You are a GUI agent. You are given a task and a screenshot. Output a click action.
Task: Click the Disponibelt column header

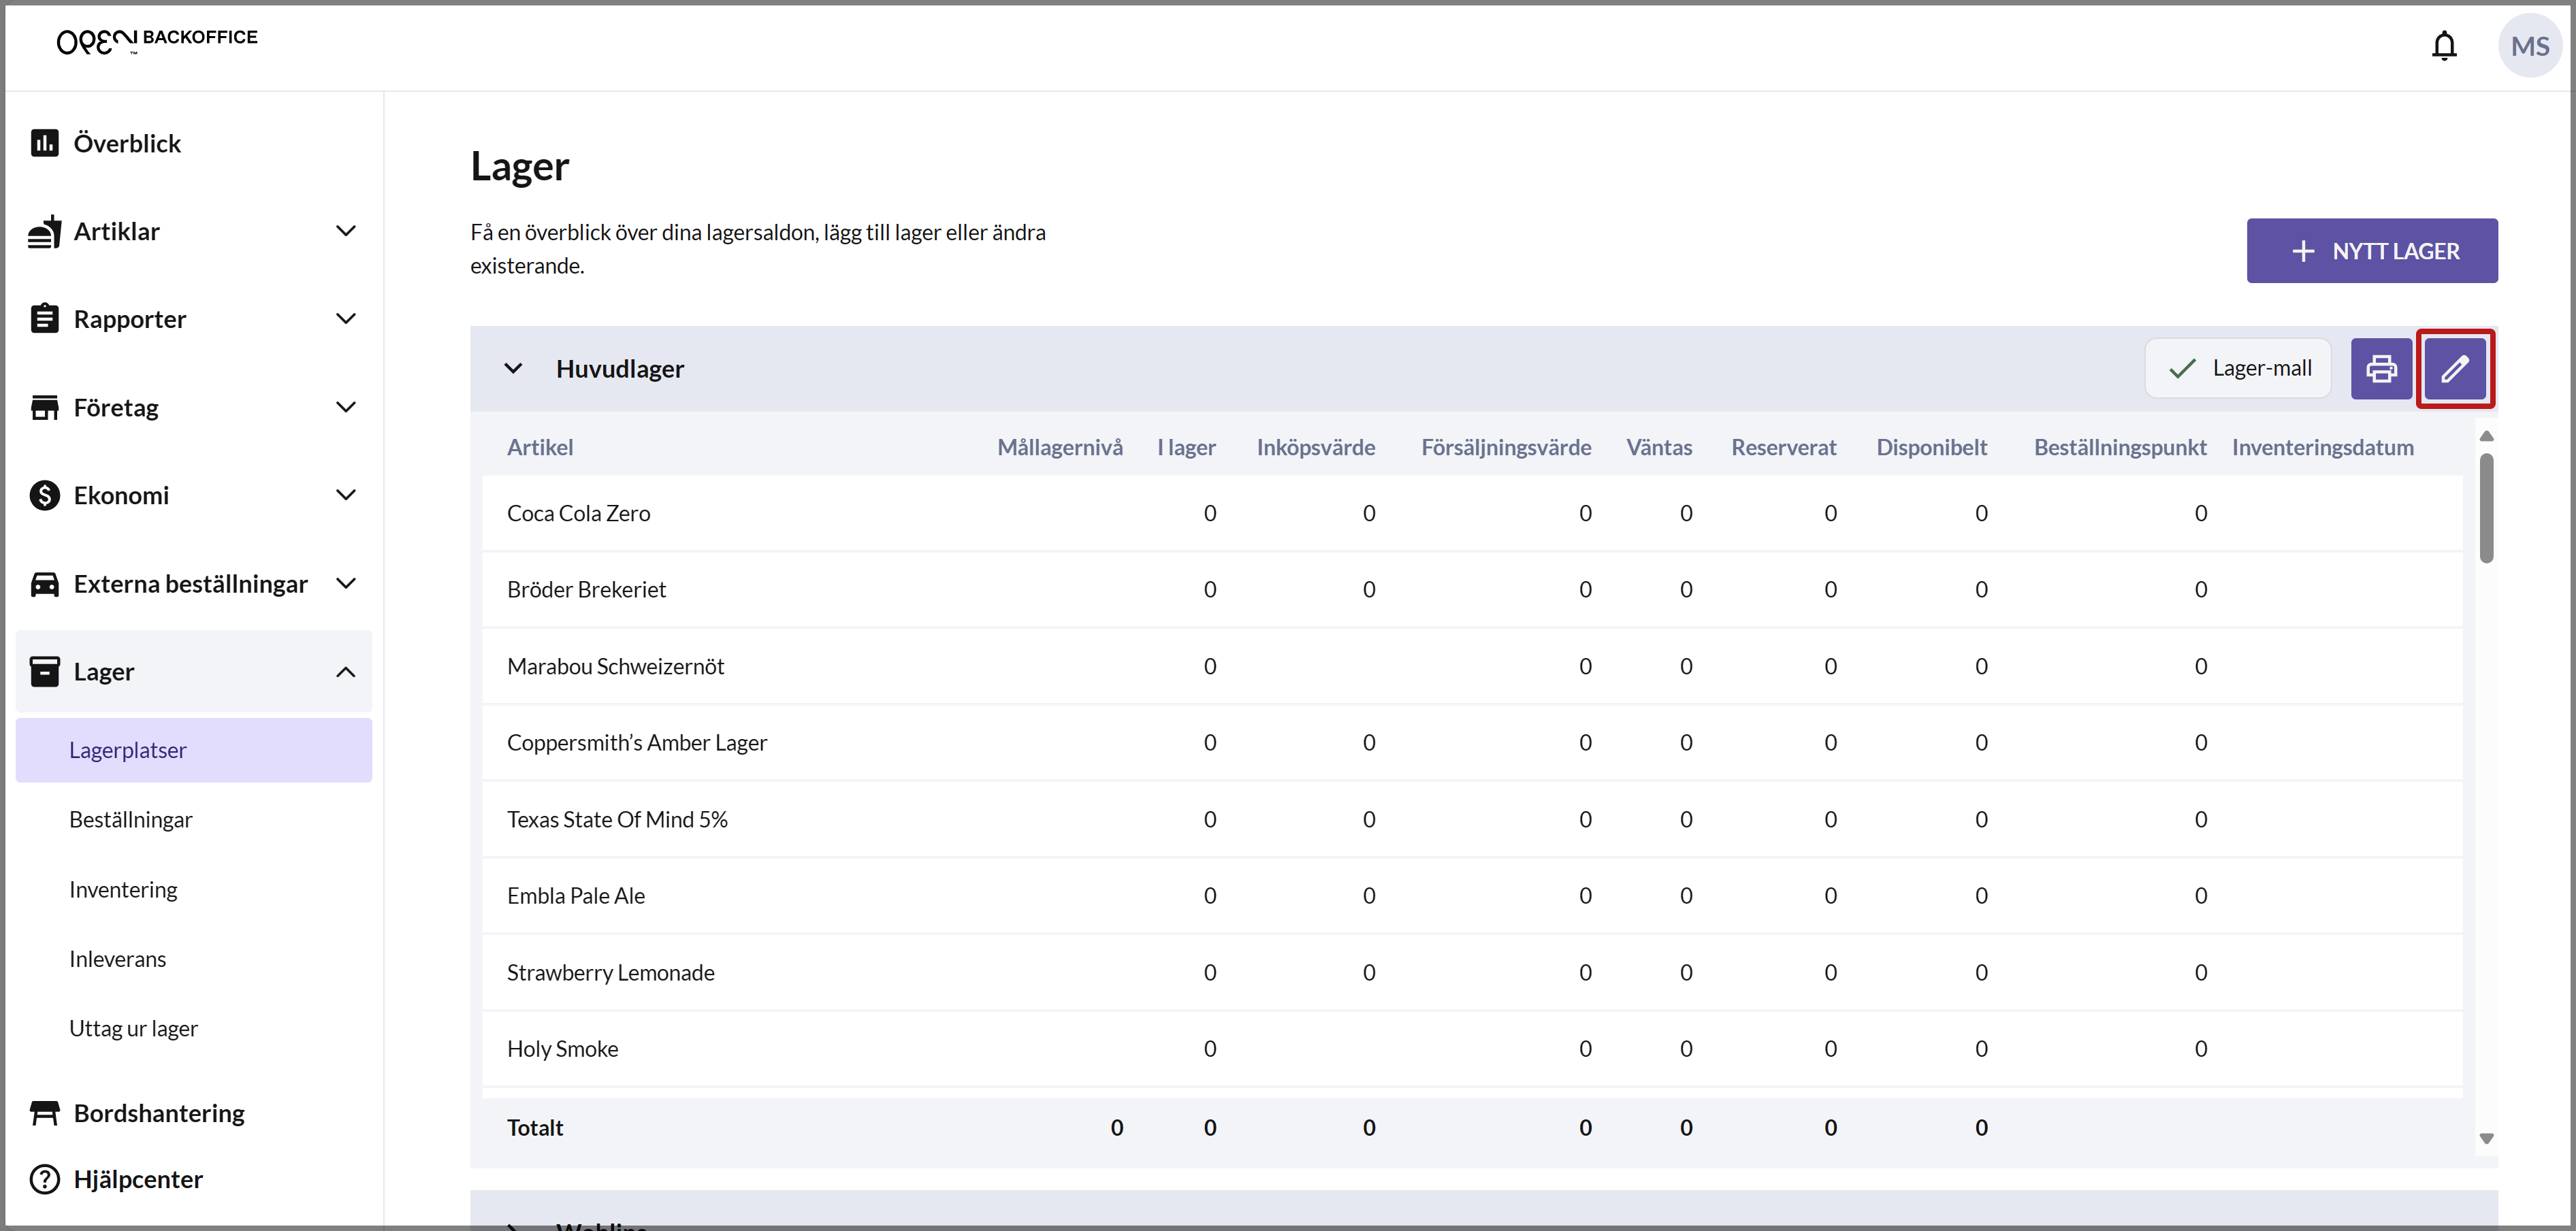[1931, 447]
